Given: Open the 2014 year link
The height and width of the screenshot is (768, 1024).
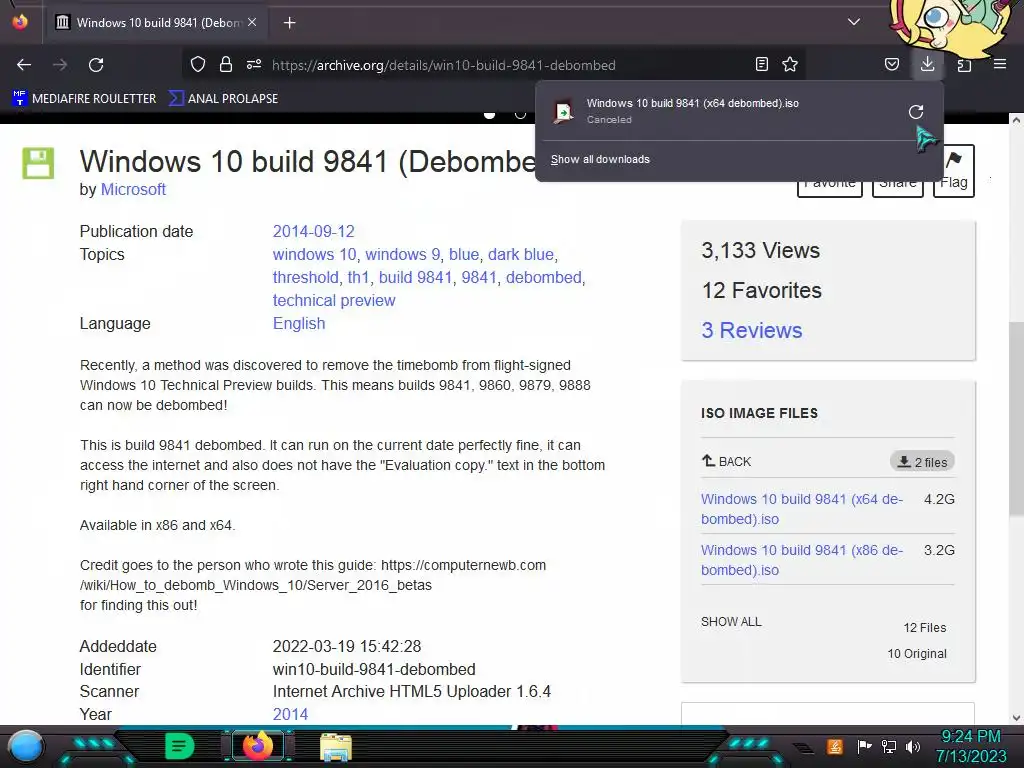Looking at the screenshot, I should point(290,714).
